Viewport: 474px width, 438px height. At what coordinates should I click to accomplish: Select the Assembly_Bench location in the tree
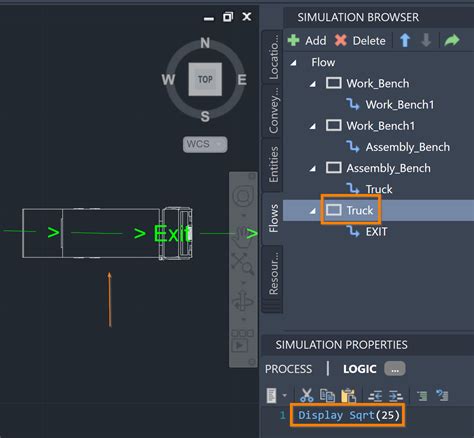click(388, 168)
